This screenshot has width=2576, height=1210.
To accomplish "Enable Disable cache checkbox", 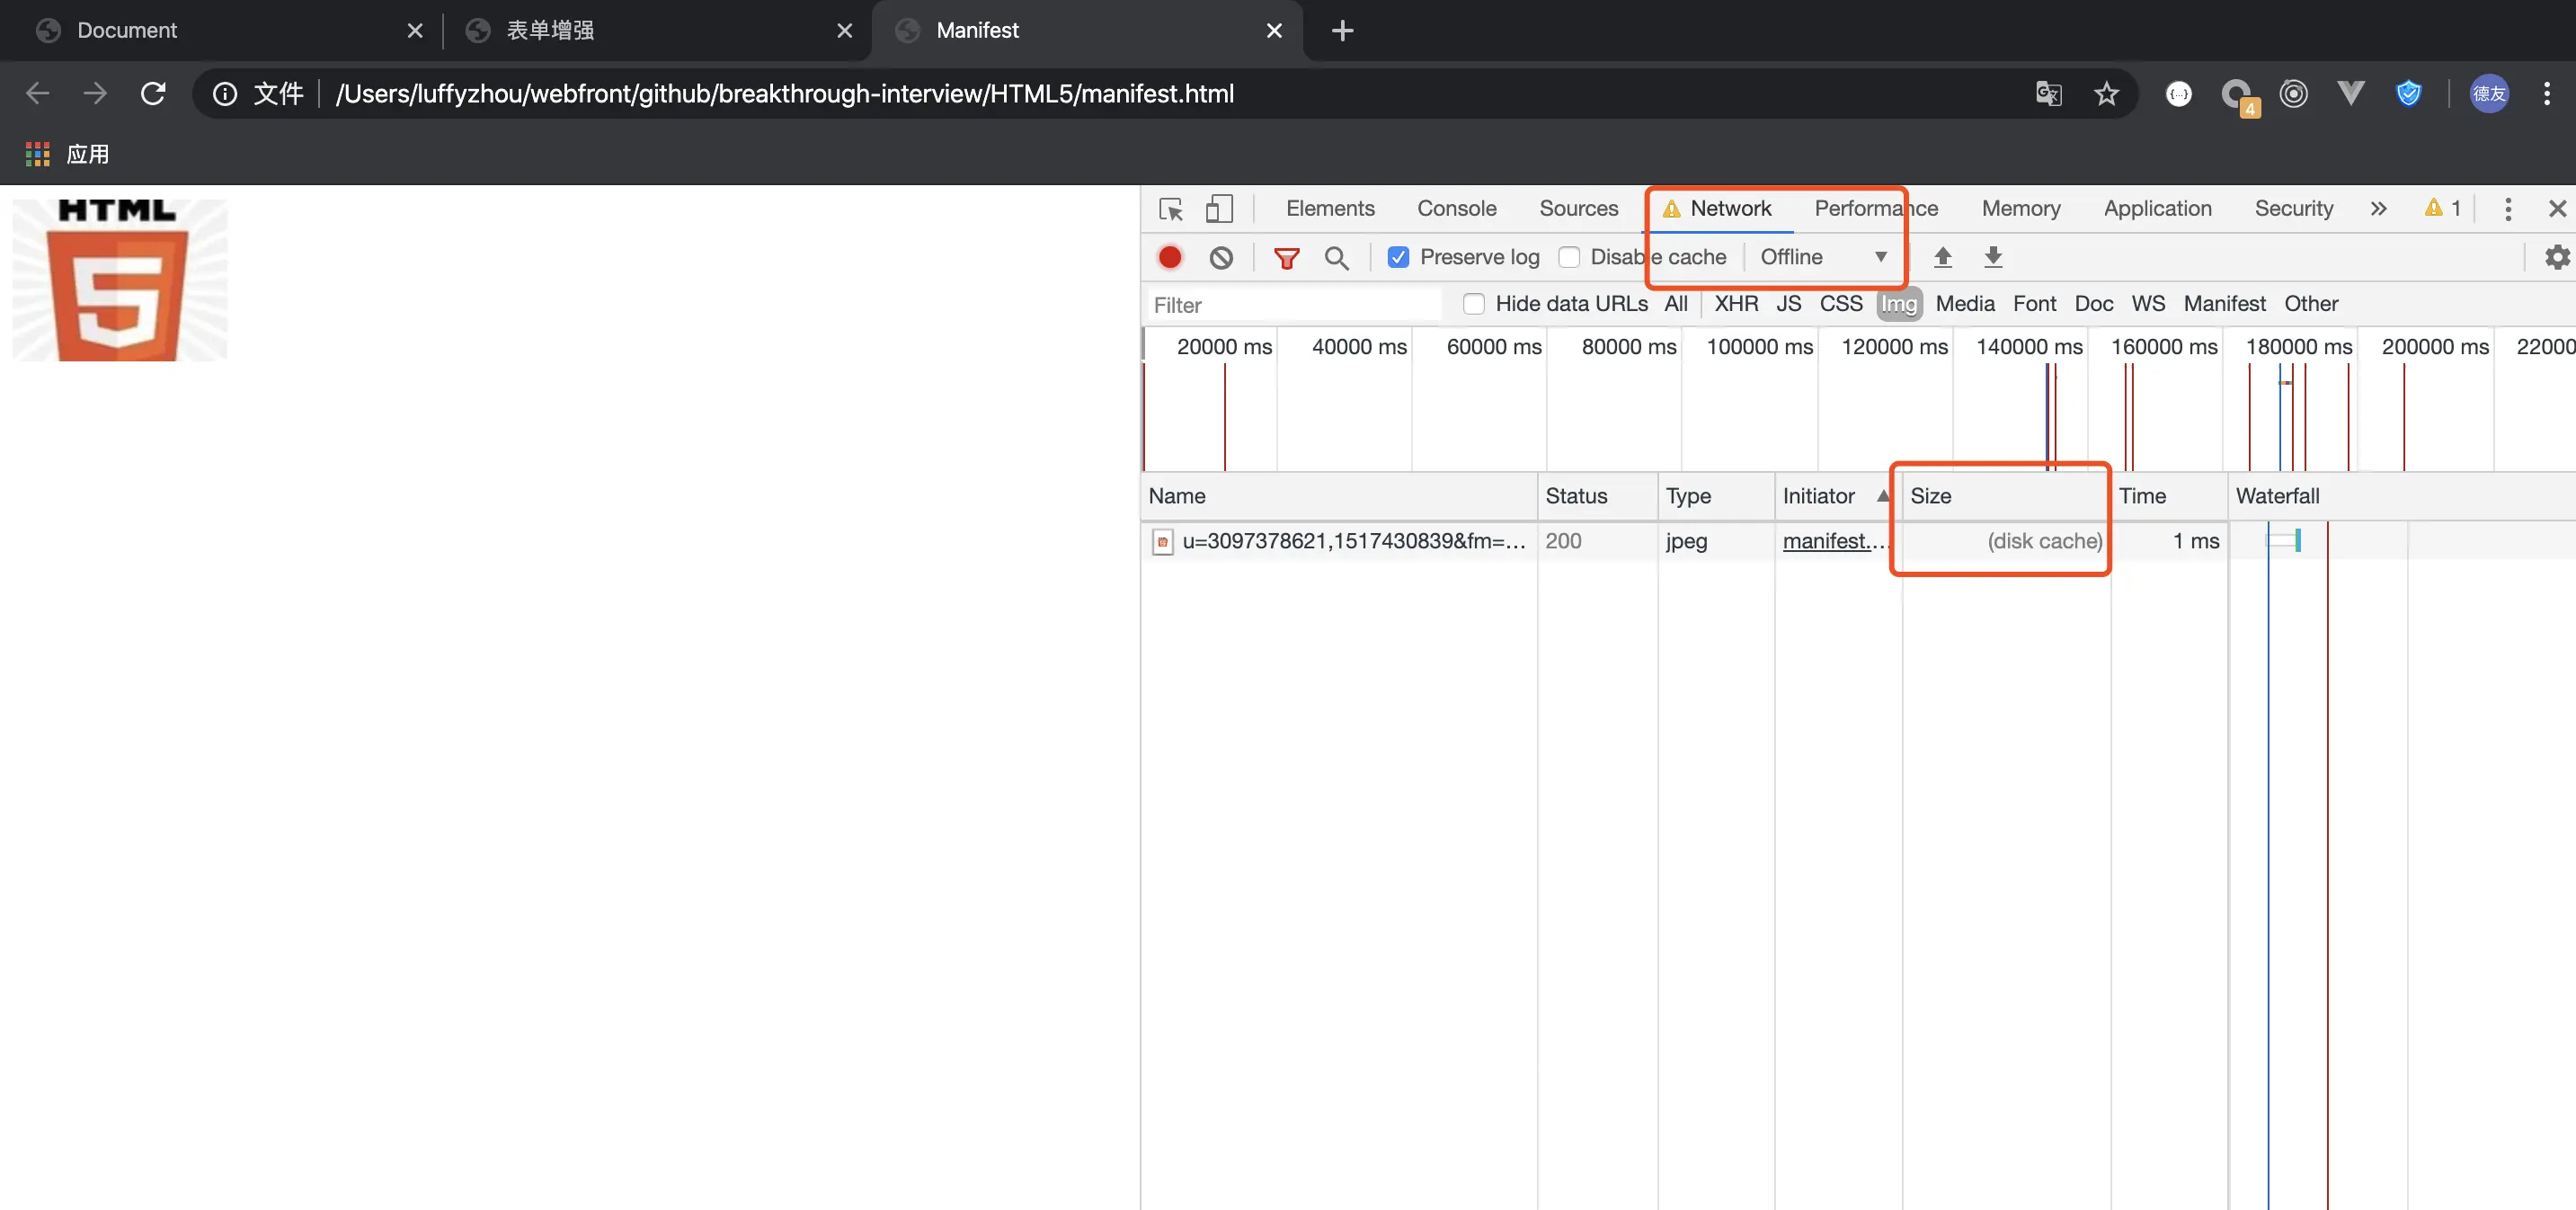I will pos(1569,258).
